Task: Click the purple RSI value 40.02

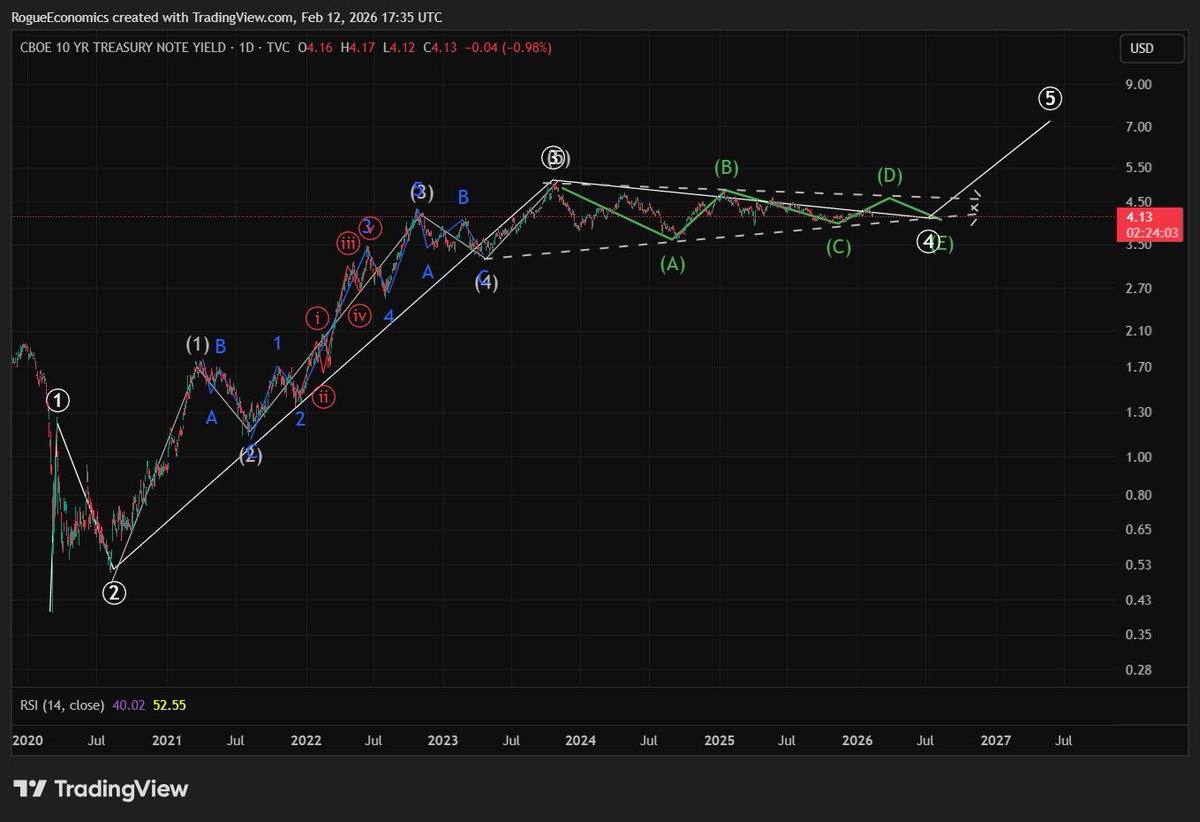Action: pyautogui.click(x=129, y=705)
